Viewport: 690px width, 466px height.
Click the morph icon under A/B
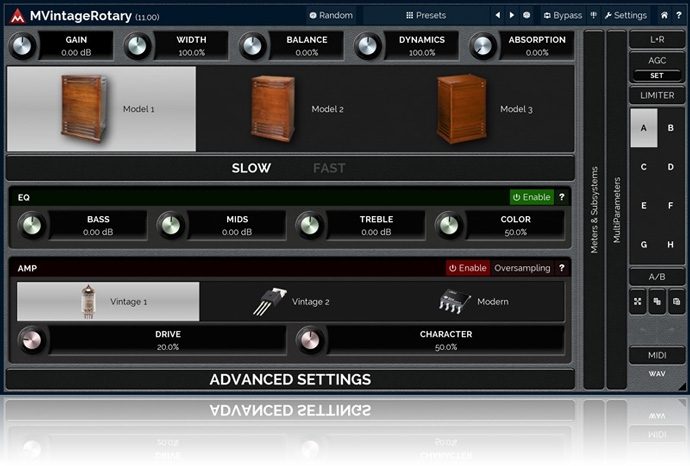coord(638,301)
